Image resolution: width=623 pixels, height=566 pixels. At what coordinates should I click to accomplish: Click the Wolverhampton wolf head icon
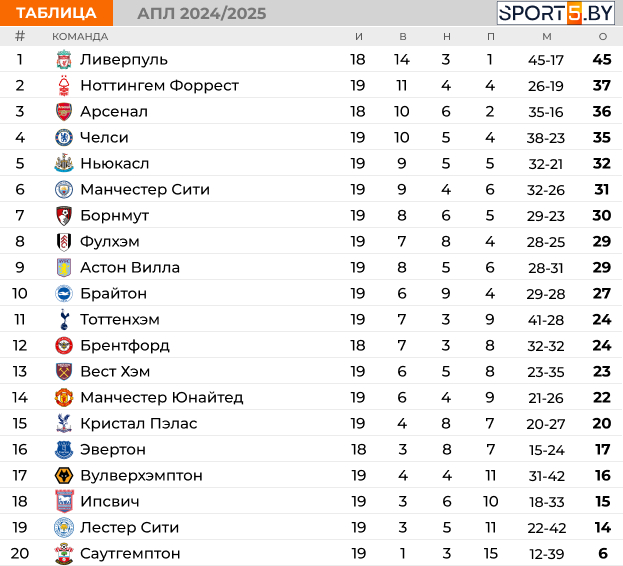coord(64,475)
